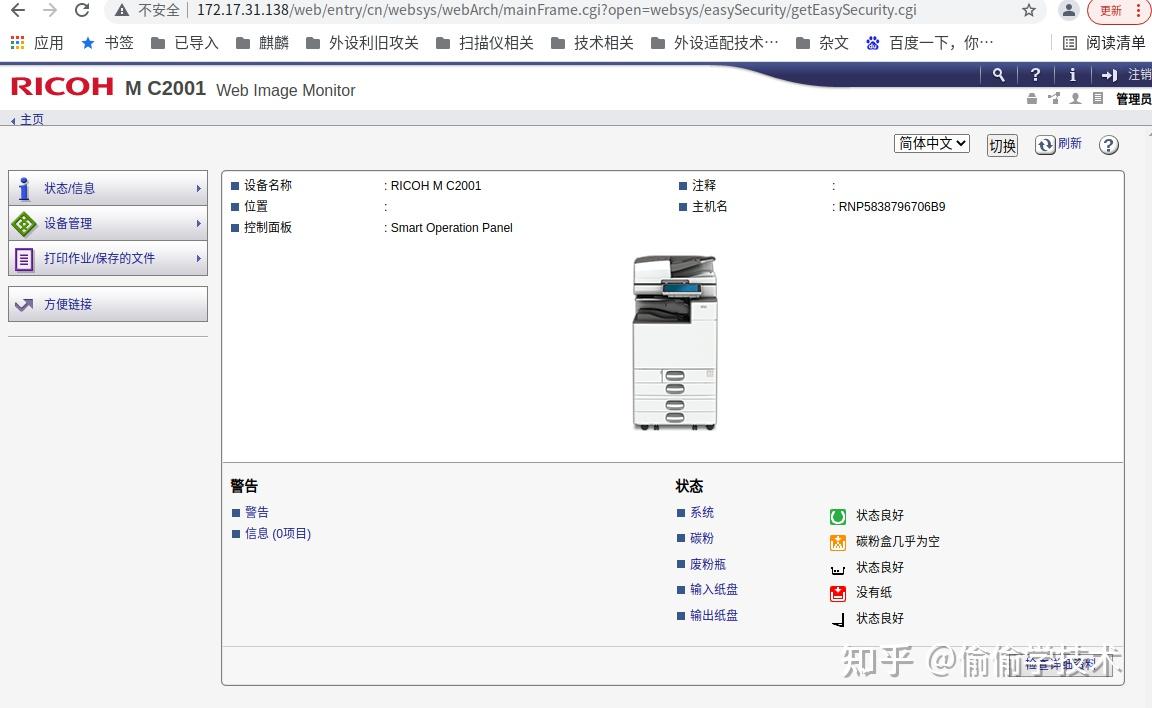Open the 已导入 bookmarks folder
1152x708 pixels.
[x=184, y=43]
